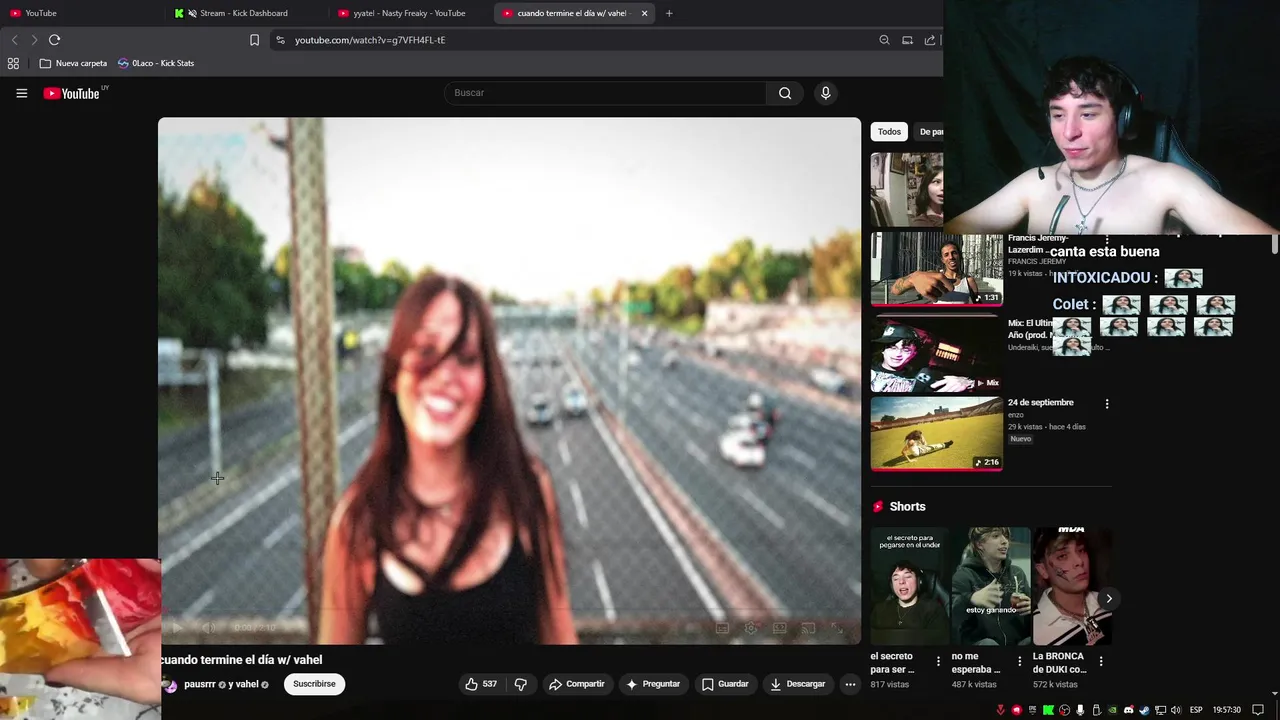Play the video using the play button

point(176,628)
